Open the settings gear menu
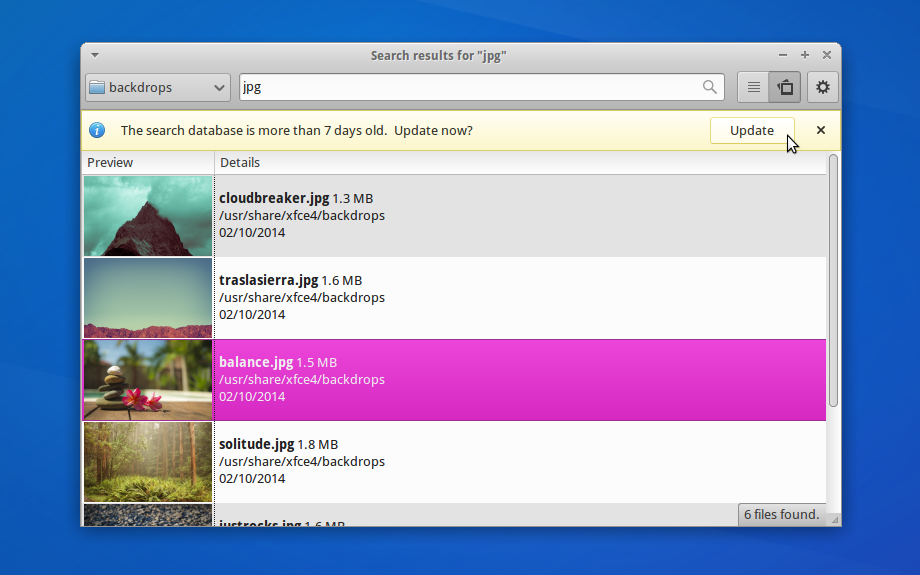Viewport: 920px width, 575px height. click(823, 87)
